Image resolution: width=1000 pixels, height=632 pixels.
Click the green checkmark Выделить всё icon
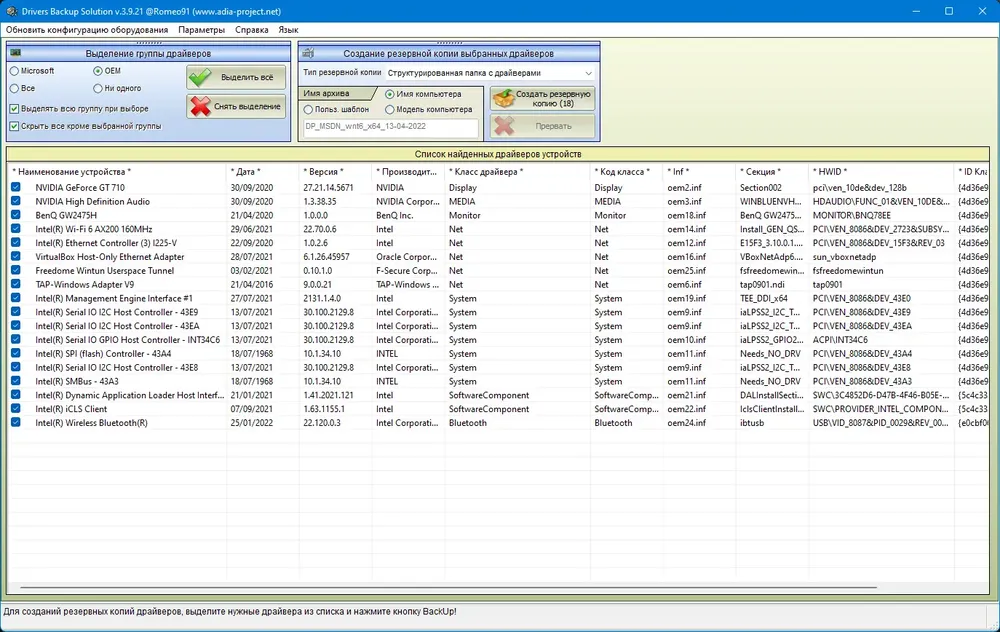coord(200,77)
